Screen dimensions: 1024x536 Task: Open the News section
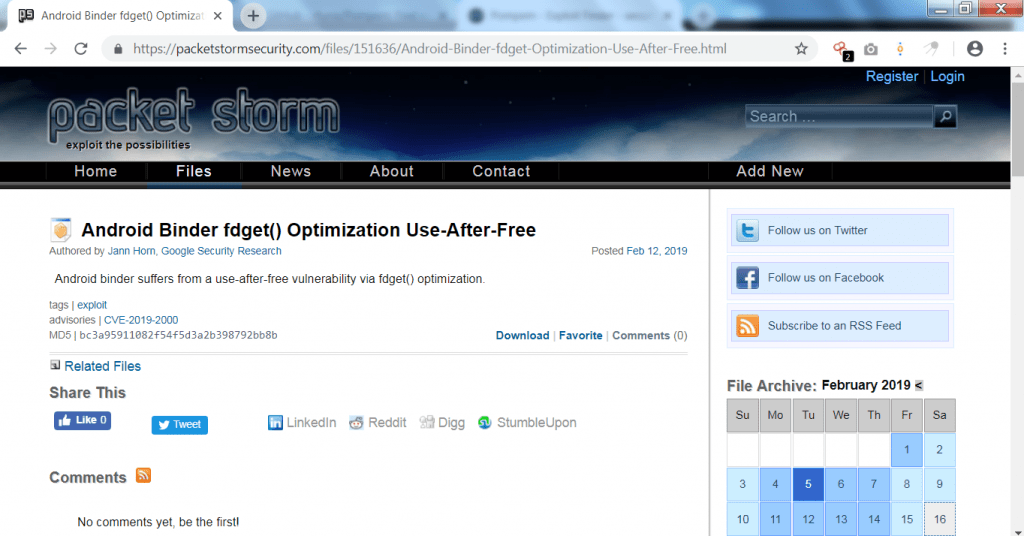[x=291, y=171]
